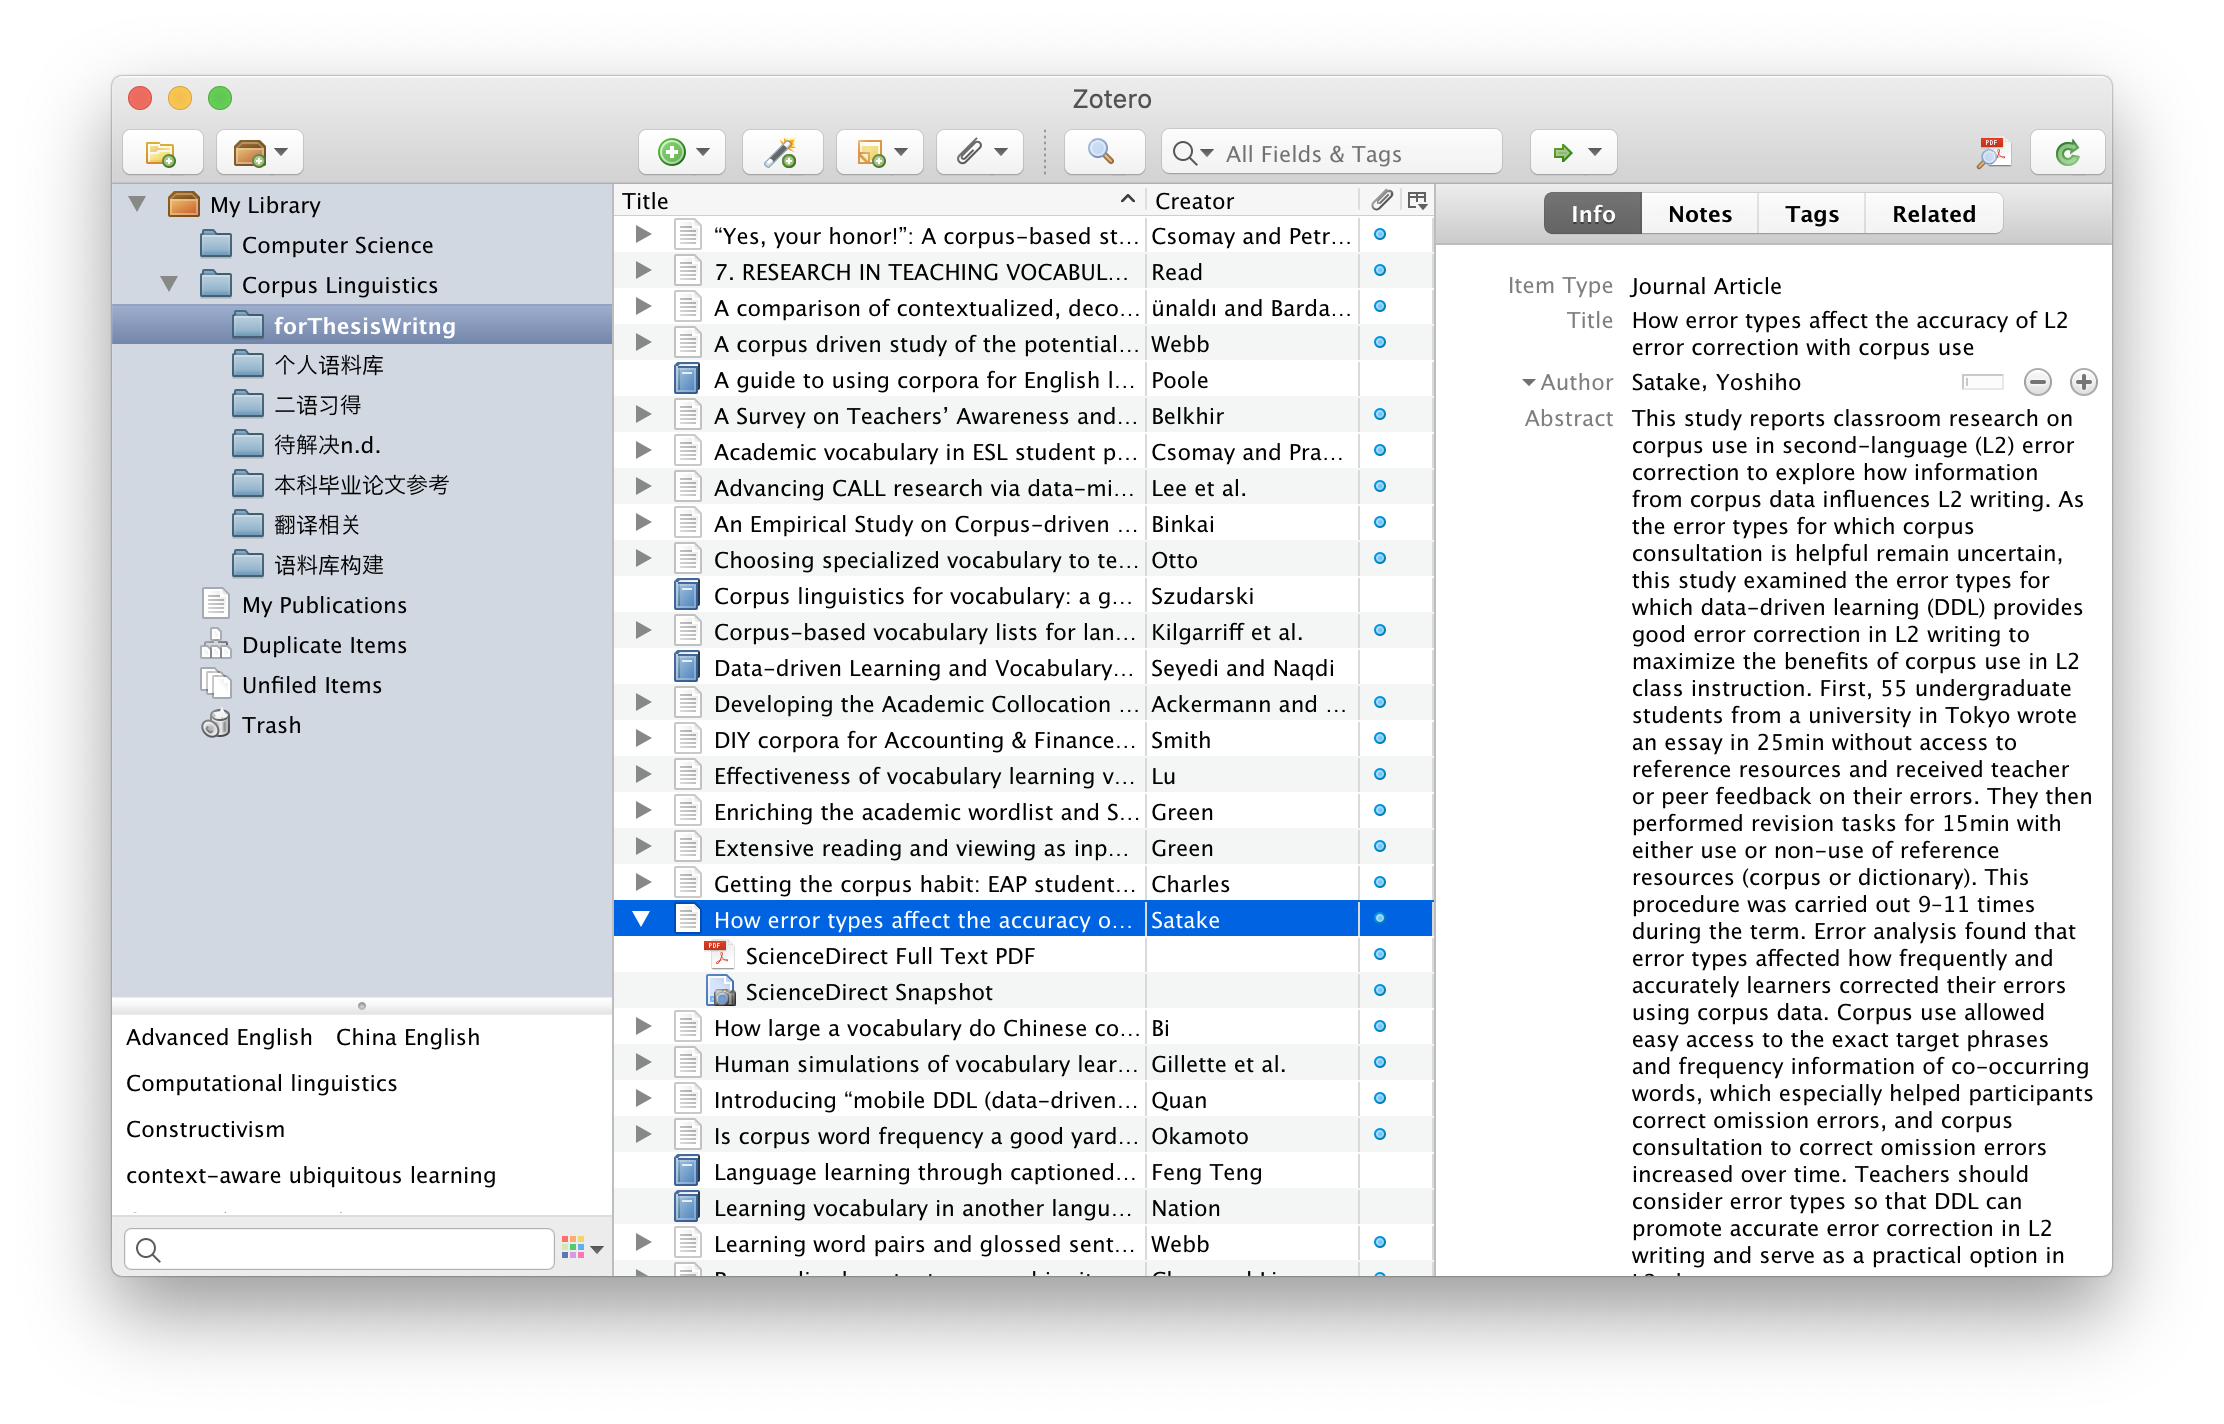Open Advanced Search magnifier icon

pyautogui.click(x=1101, y=153)
